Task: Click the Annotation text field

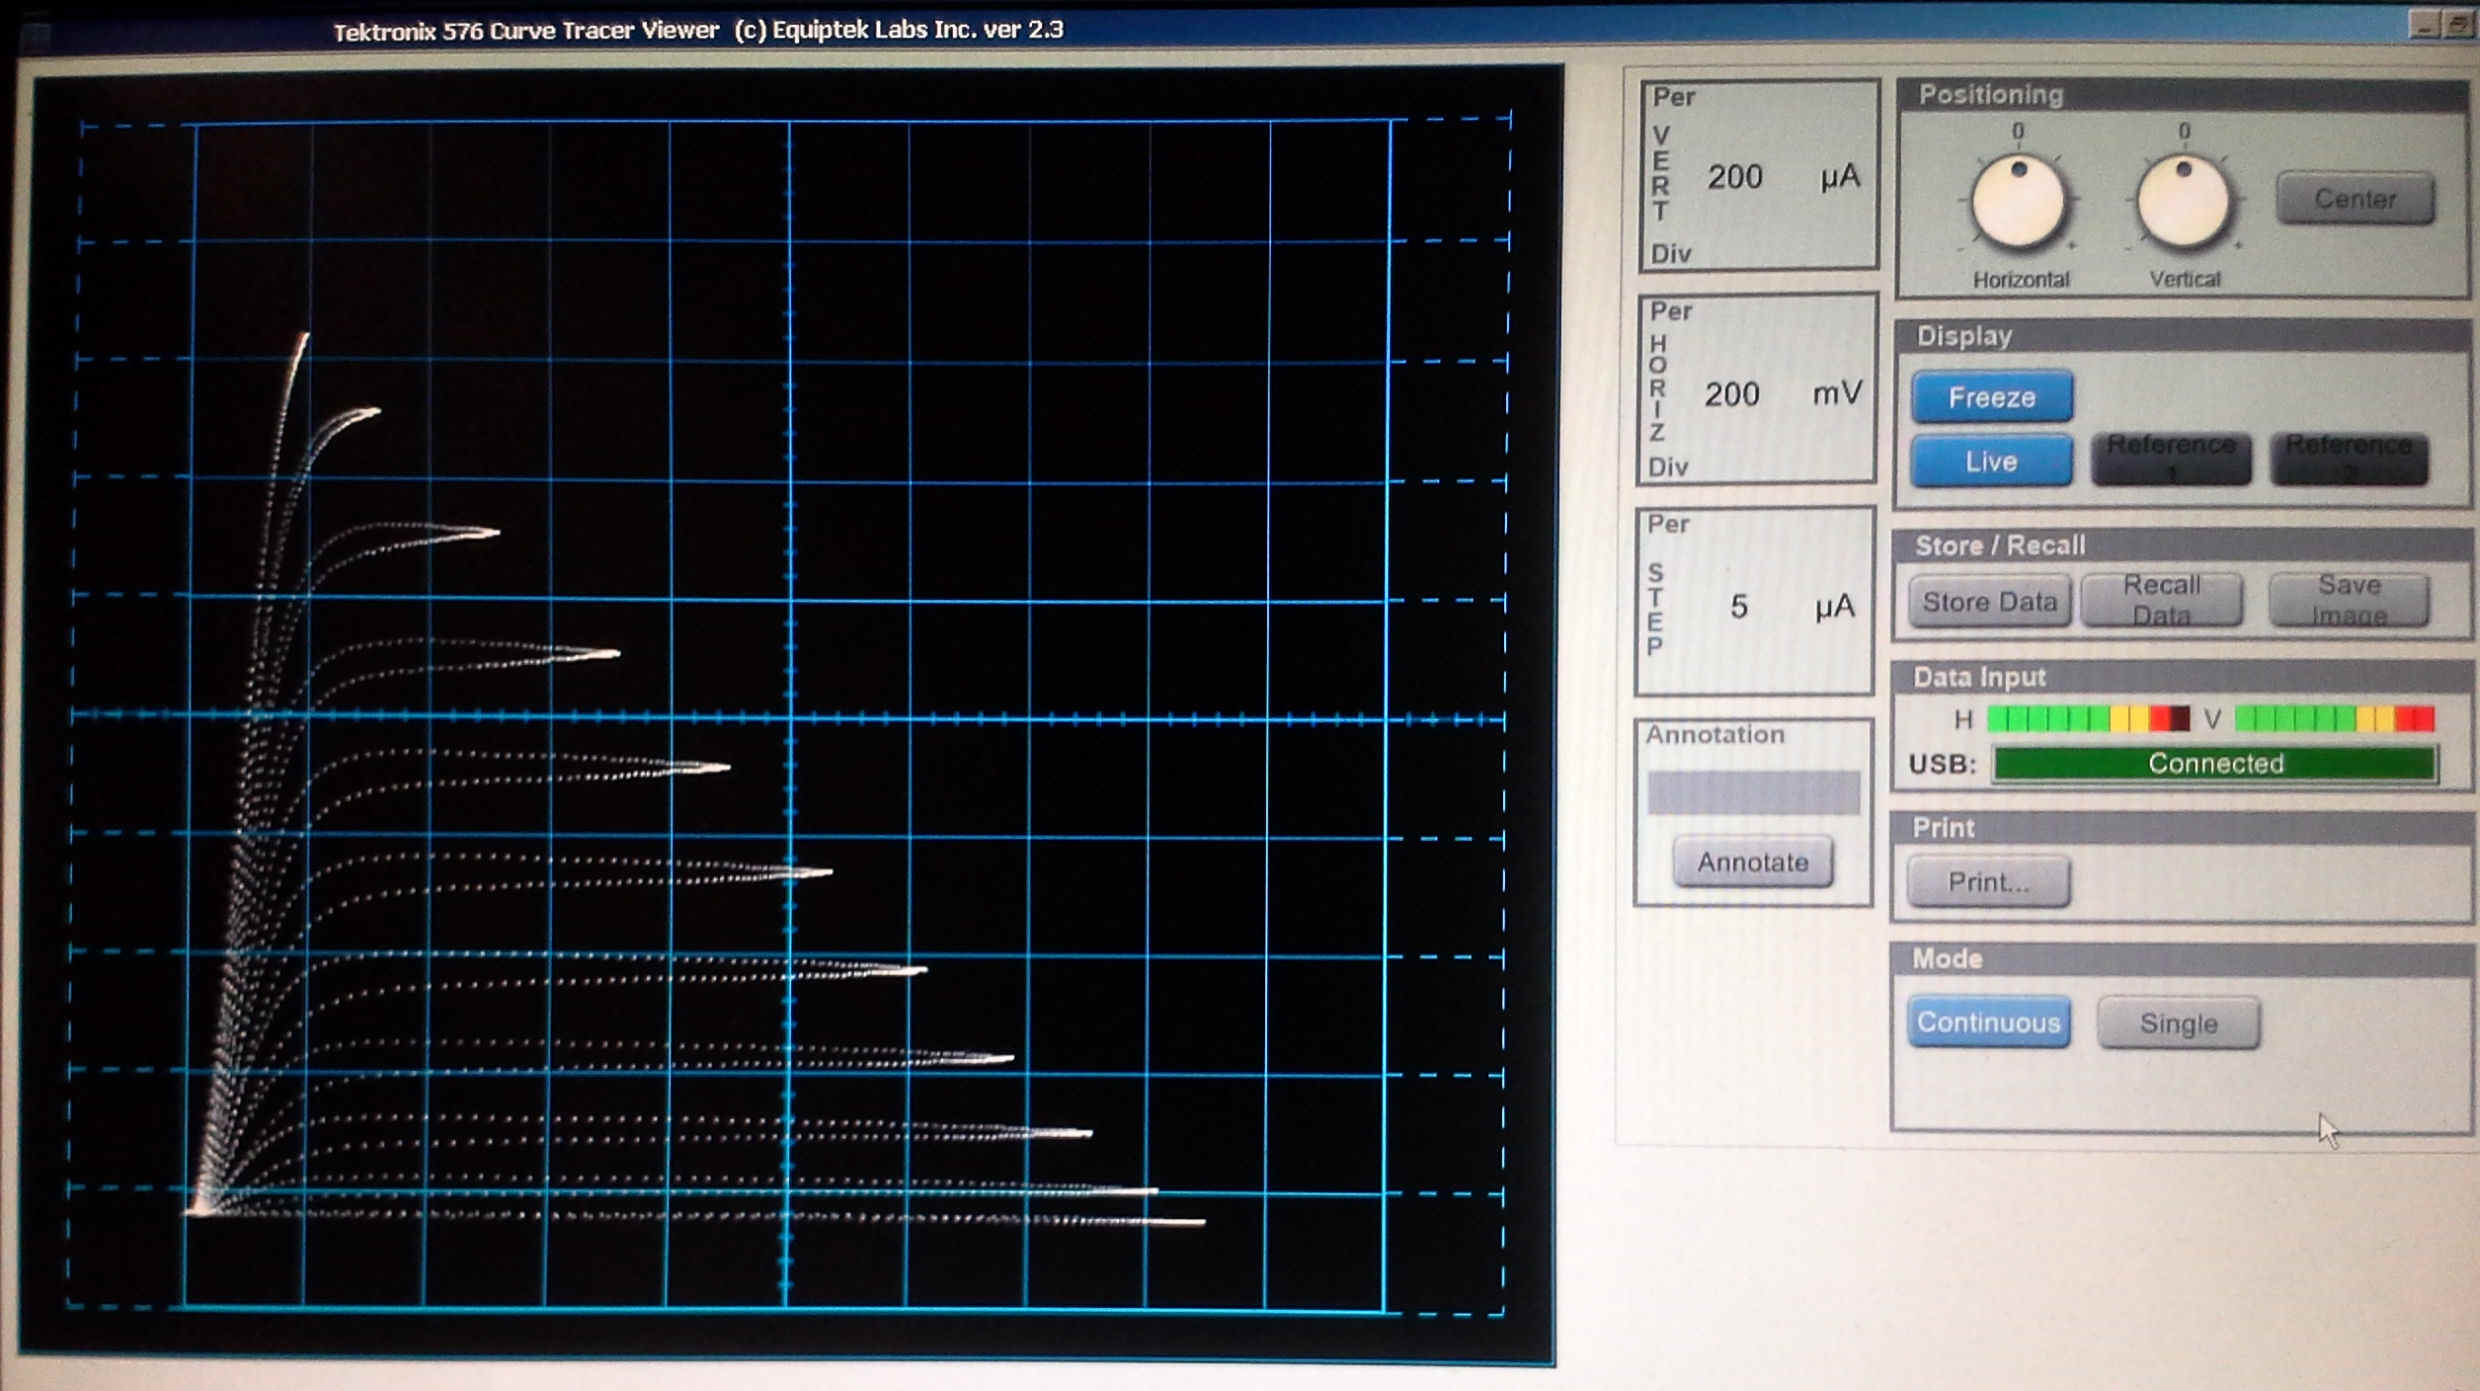Action: pos(1753,793)
